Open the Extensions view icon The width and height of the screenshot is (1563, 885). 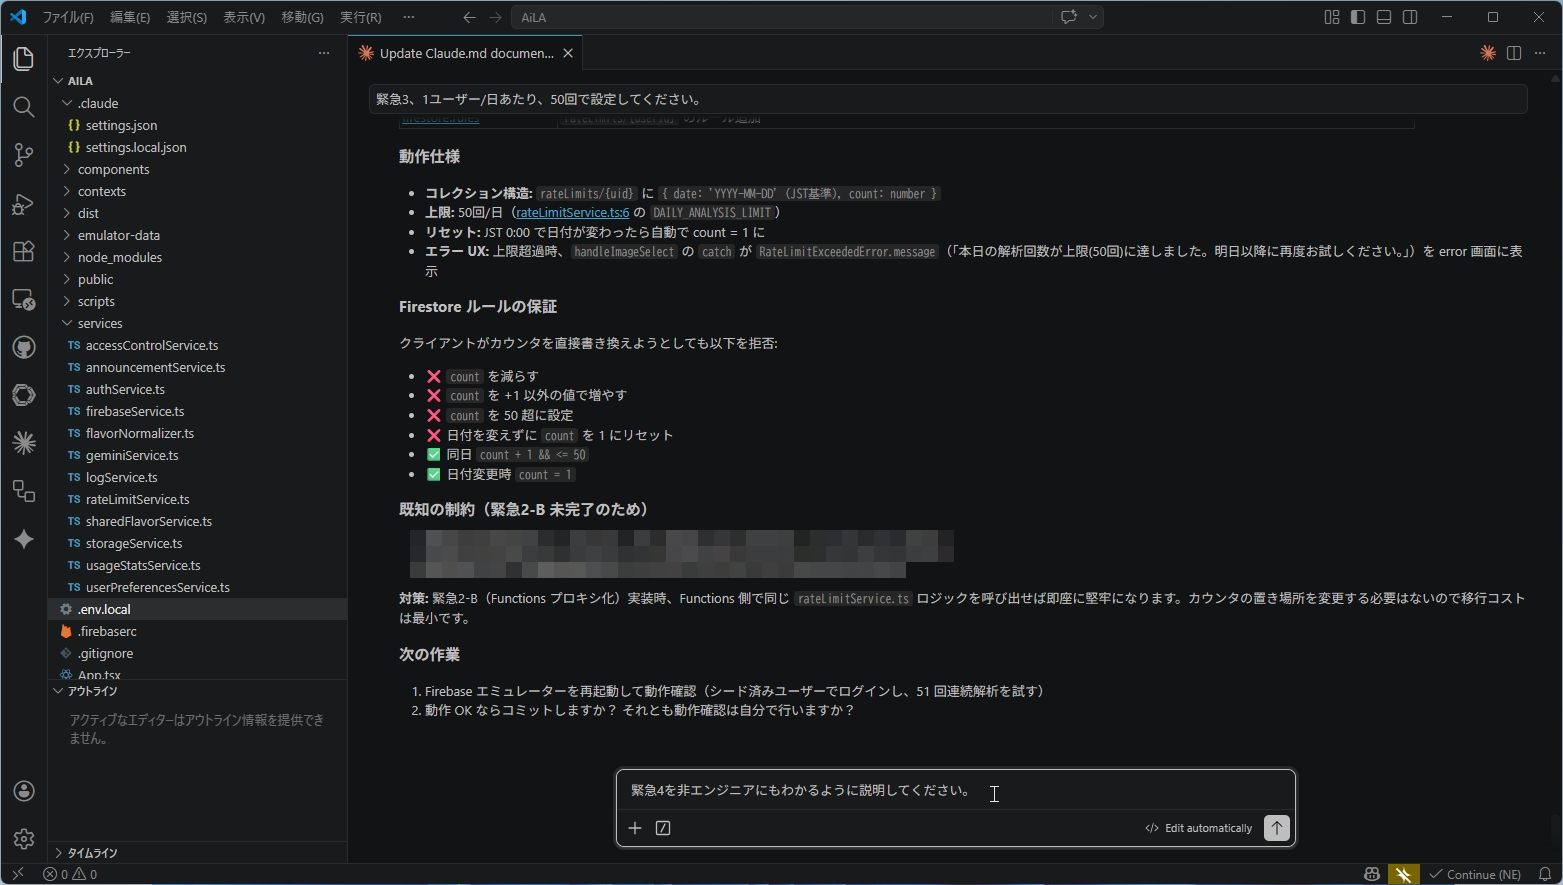24,251
